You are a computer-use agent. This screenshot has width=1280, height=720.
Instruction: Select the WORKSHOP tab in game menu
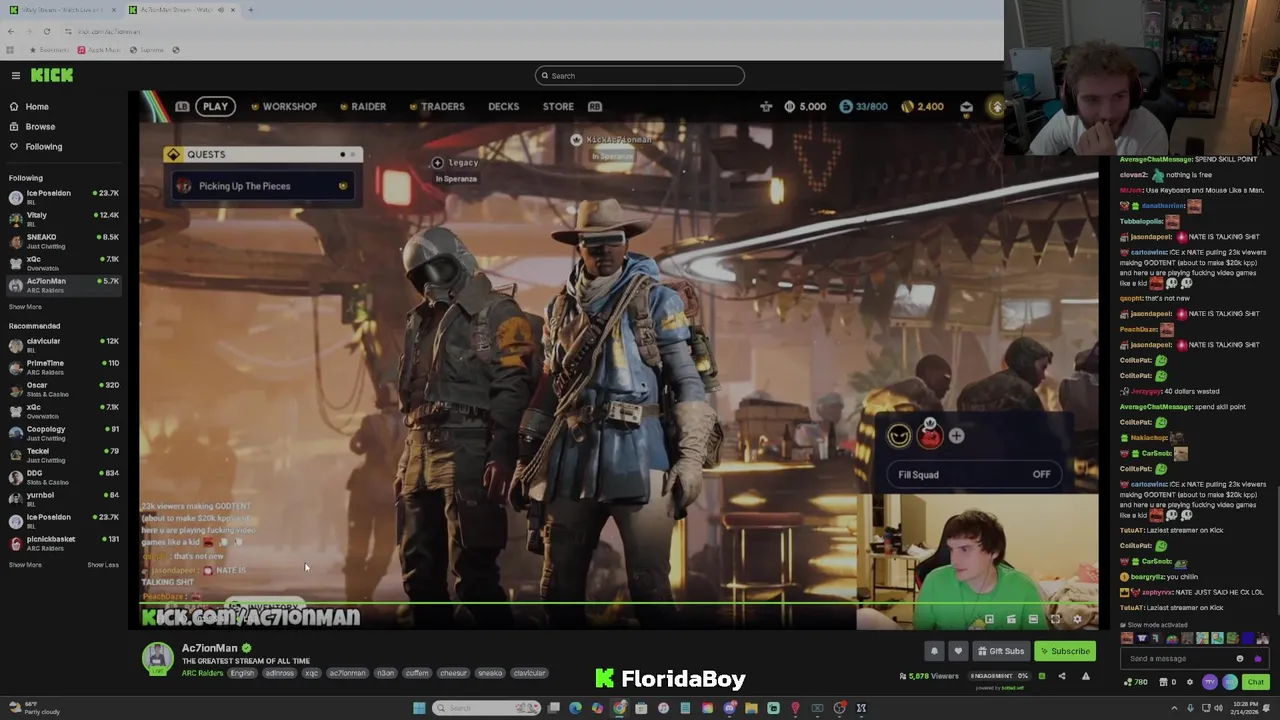[284, 106]
